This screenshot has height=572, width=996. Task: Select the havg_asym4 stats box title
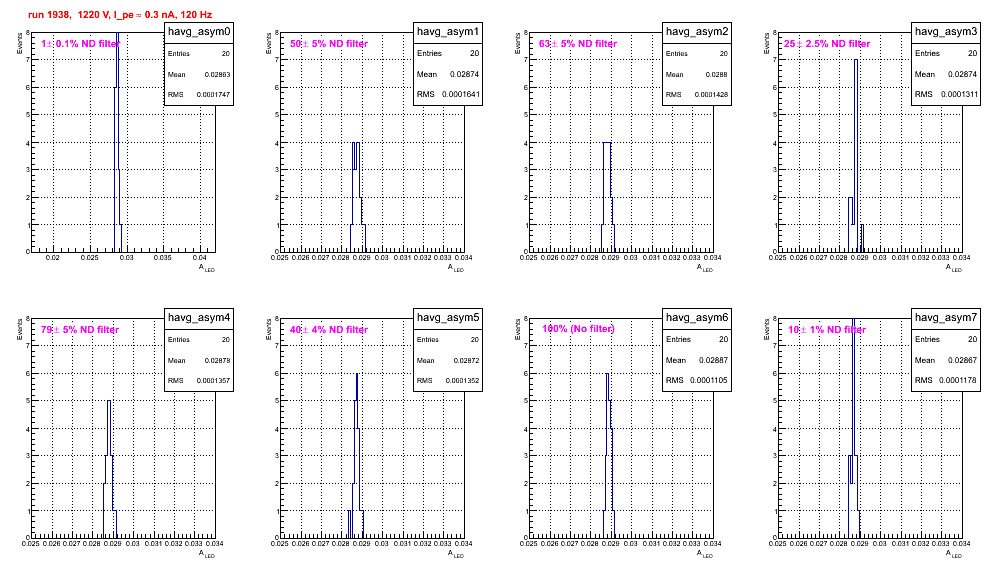pos(199,318)
